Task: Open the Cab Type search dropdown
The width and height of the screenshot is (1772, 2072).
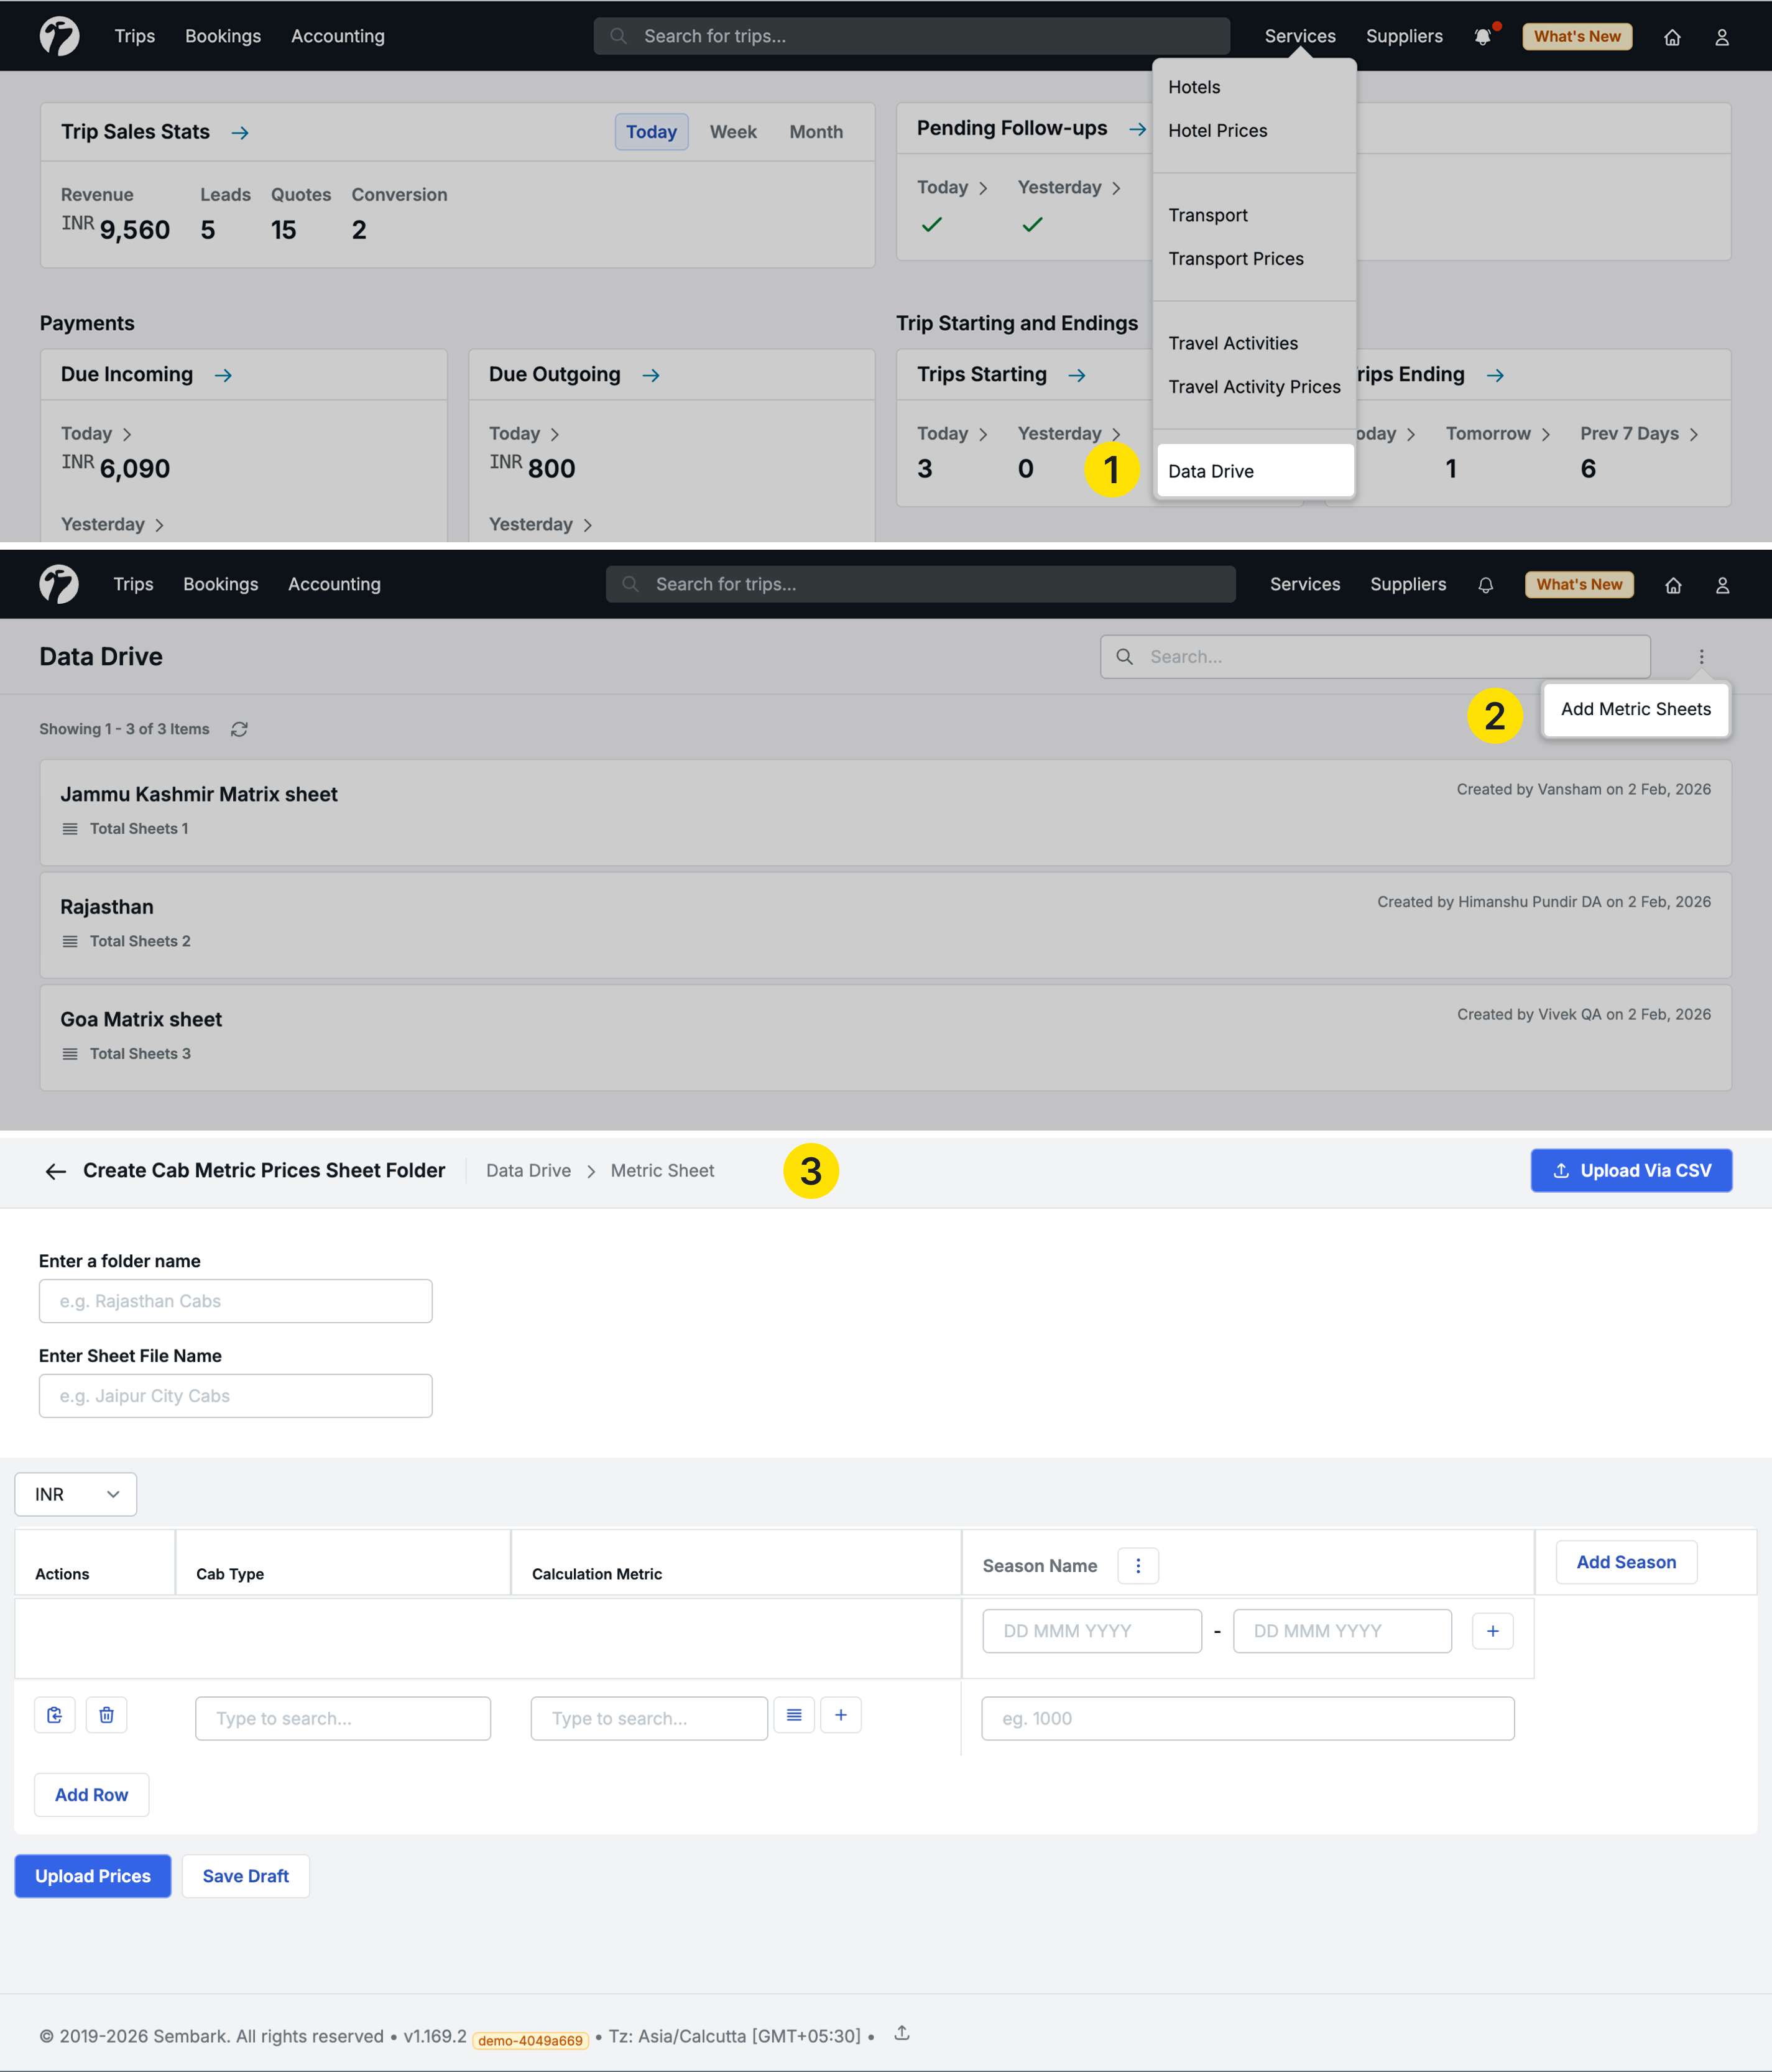Action: point(343,1718)
